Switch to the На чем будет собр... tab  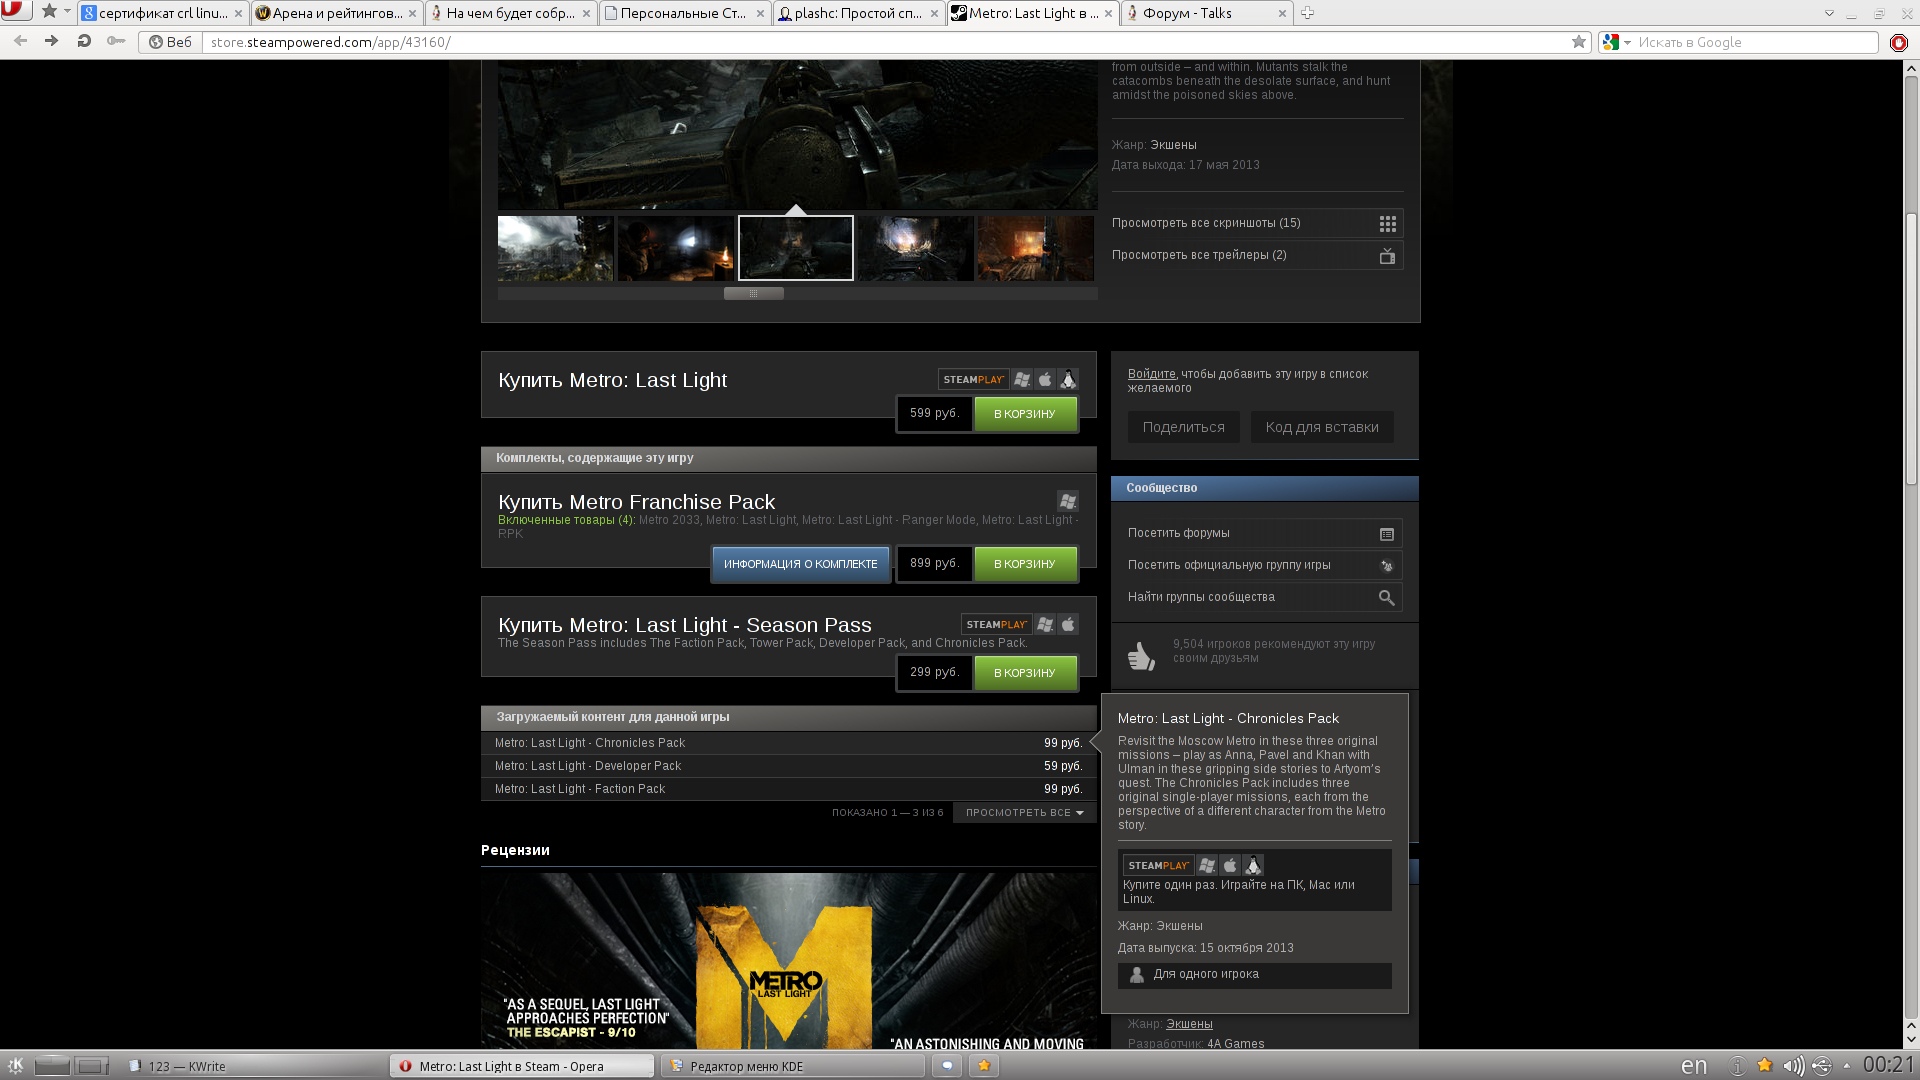(x=510, y=13)
